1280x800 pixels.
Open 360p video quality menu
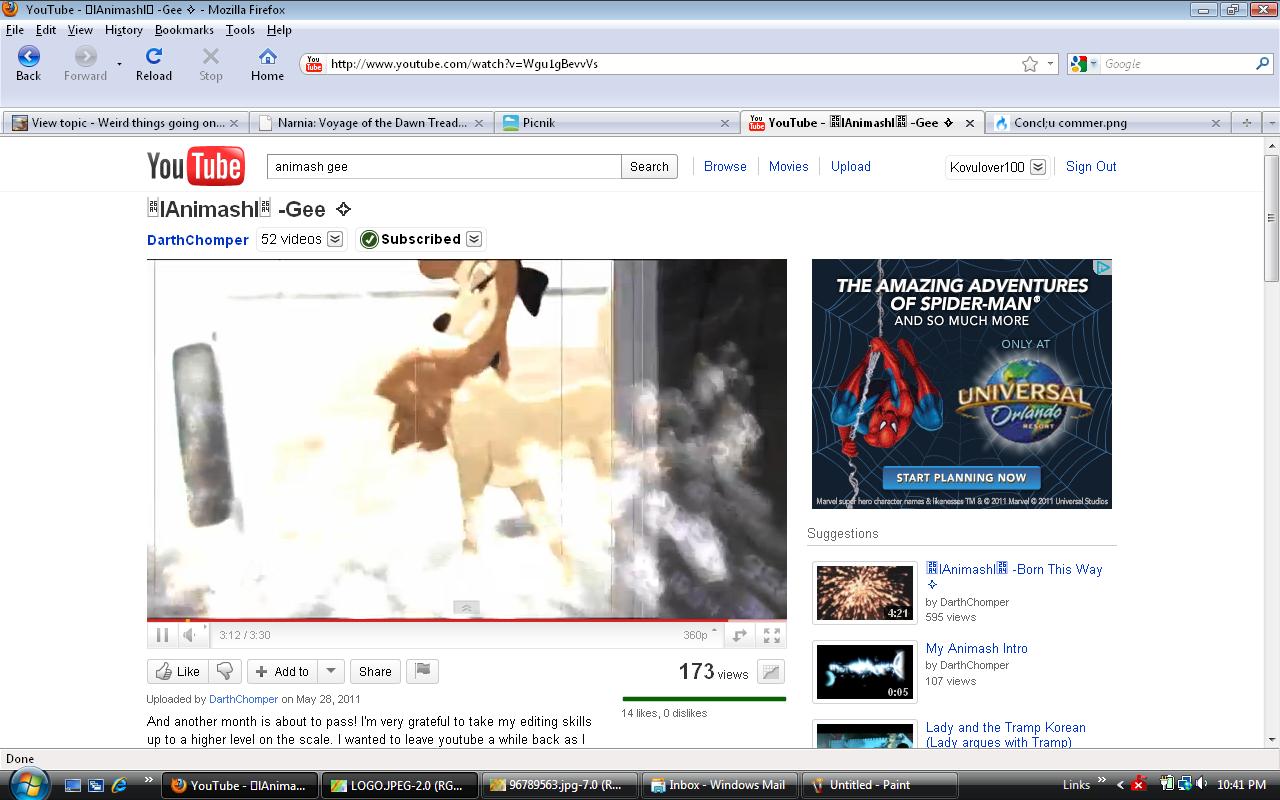pos(699,635)
